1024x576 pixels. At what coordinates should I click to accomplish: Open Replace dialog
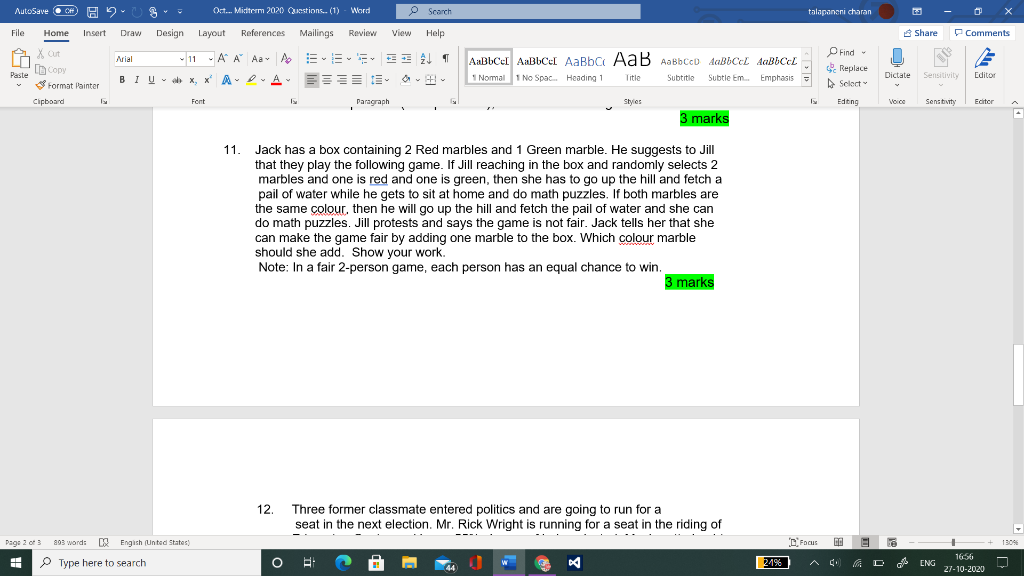(847, 68)
